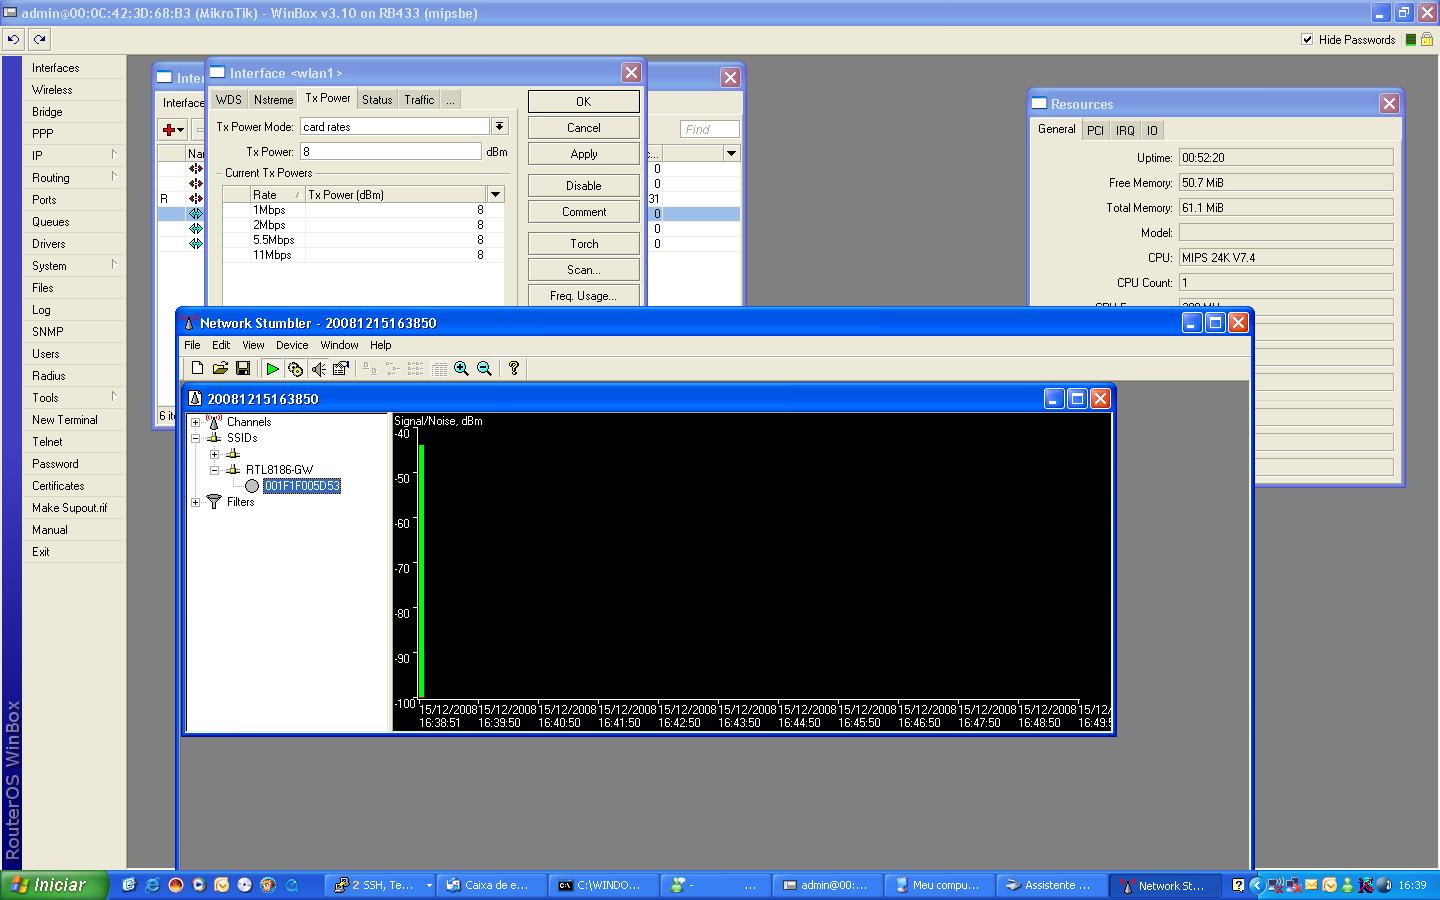Click the green Start scan play icon

[272, 369]
